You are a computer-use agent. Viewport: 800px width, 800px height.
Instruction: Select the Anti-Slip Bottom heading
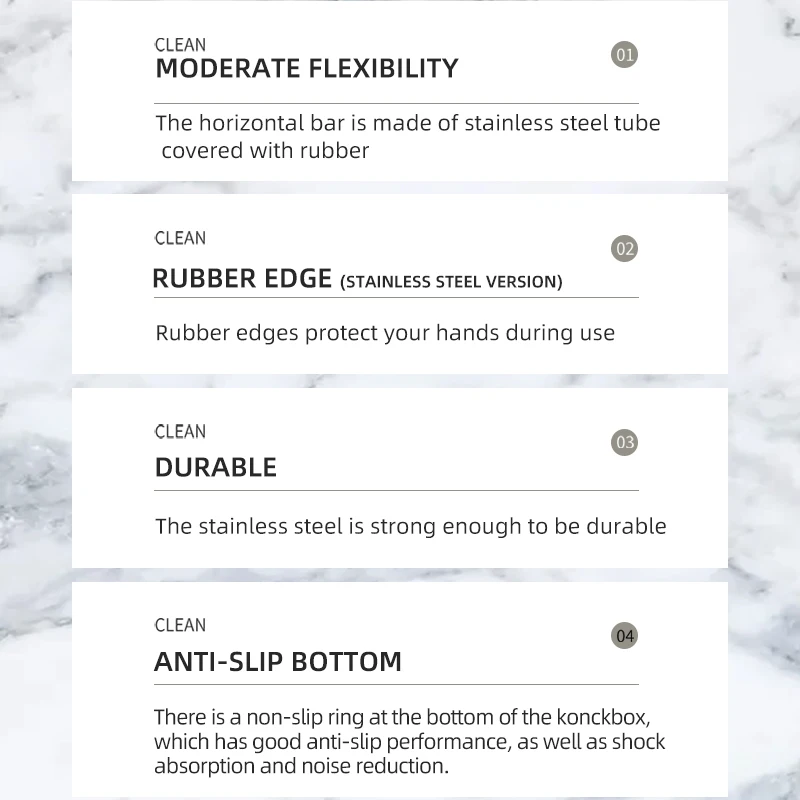[x=278, y=662]
